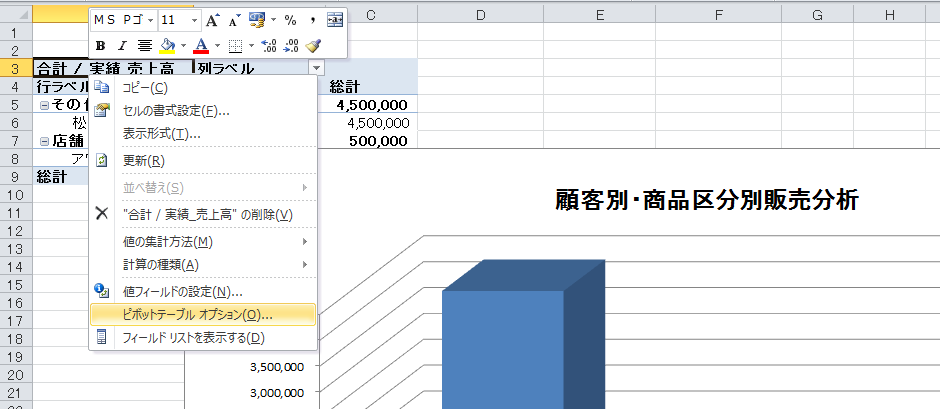Select the 4,500,000 cell in row 6
The height and width of the screenshot is (409, 940).
pos(372,123)
